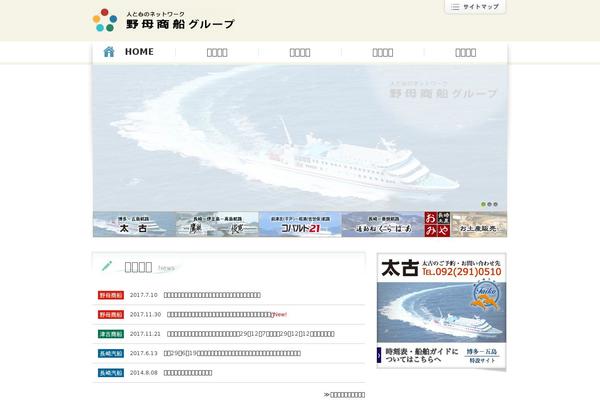
Task: Open the news item dated 2014.8.08
Action: point(188,373)
